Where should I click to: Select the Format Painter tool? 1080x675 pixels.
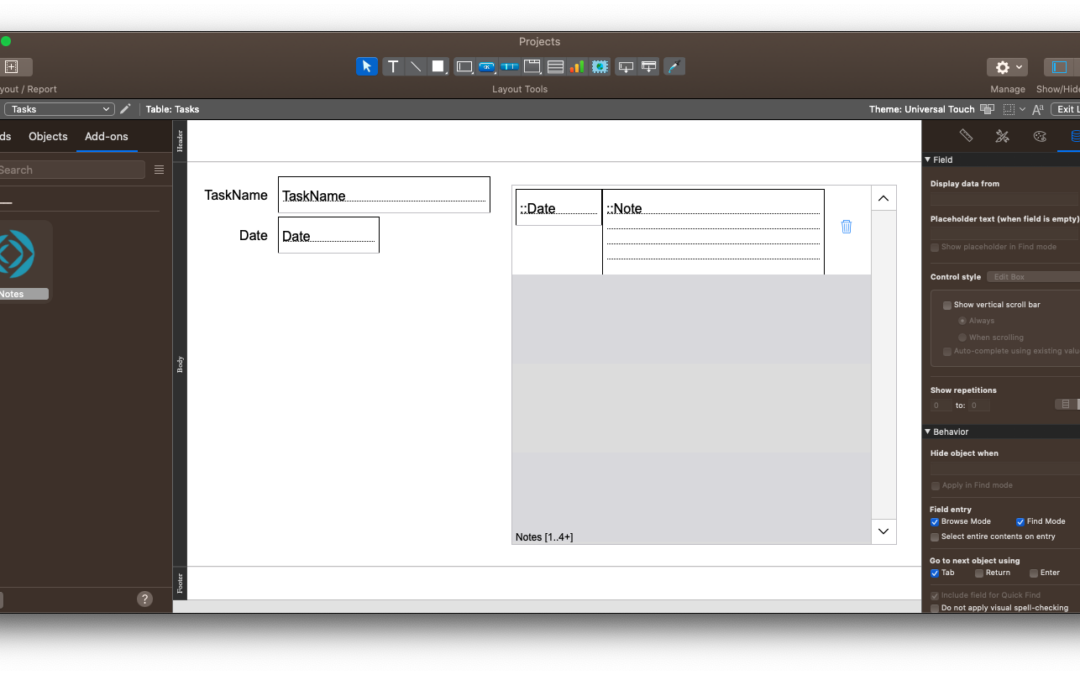674,67
